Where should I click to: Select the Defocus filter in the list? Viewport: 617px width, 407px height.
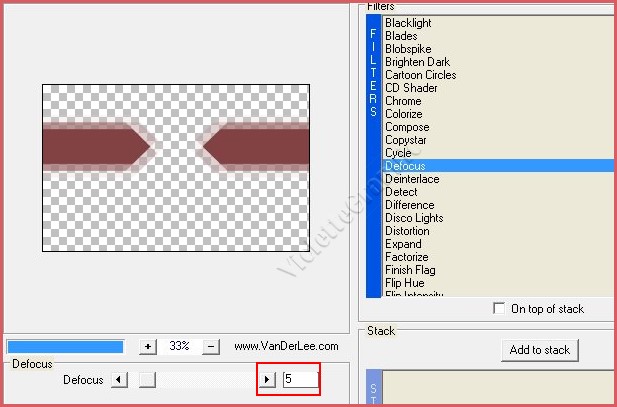[405, 166]
